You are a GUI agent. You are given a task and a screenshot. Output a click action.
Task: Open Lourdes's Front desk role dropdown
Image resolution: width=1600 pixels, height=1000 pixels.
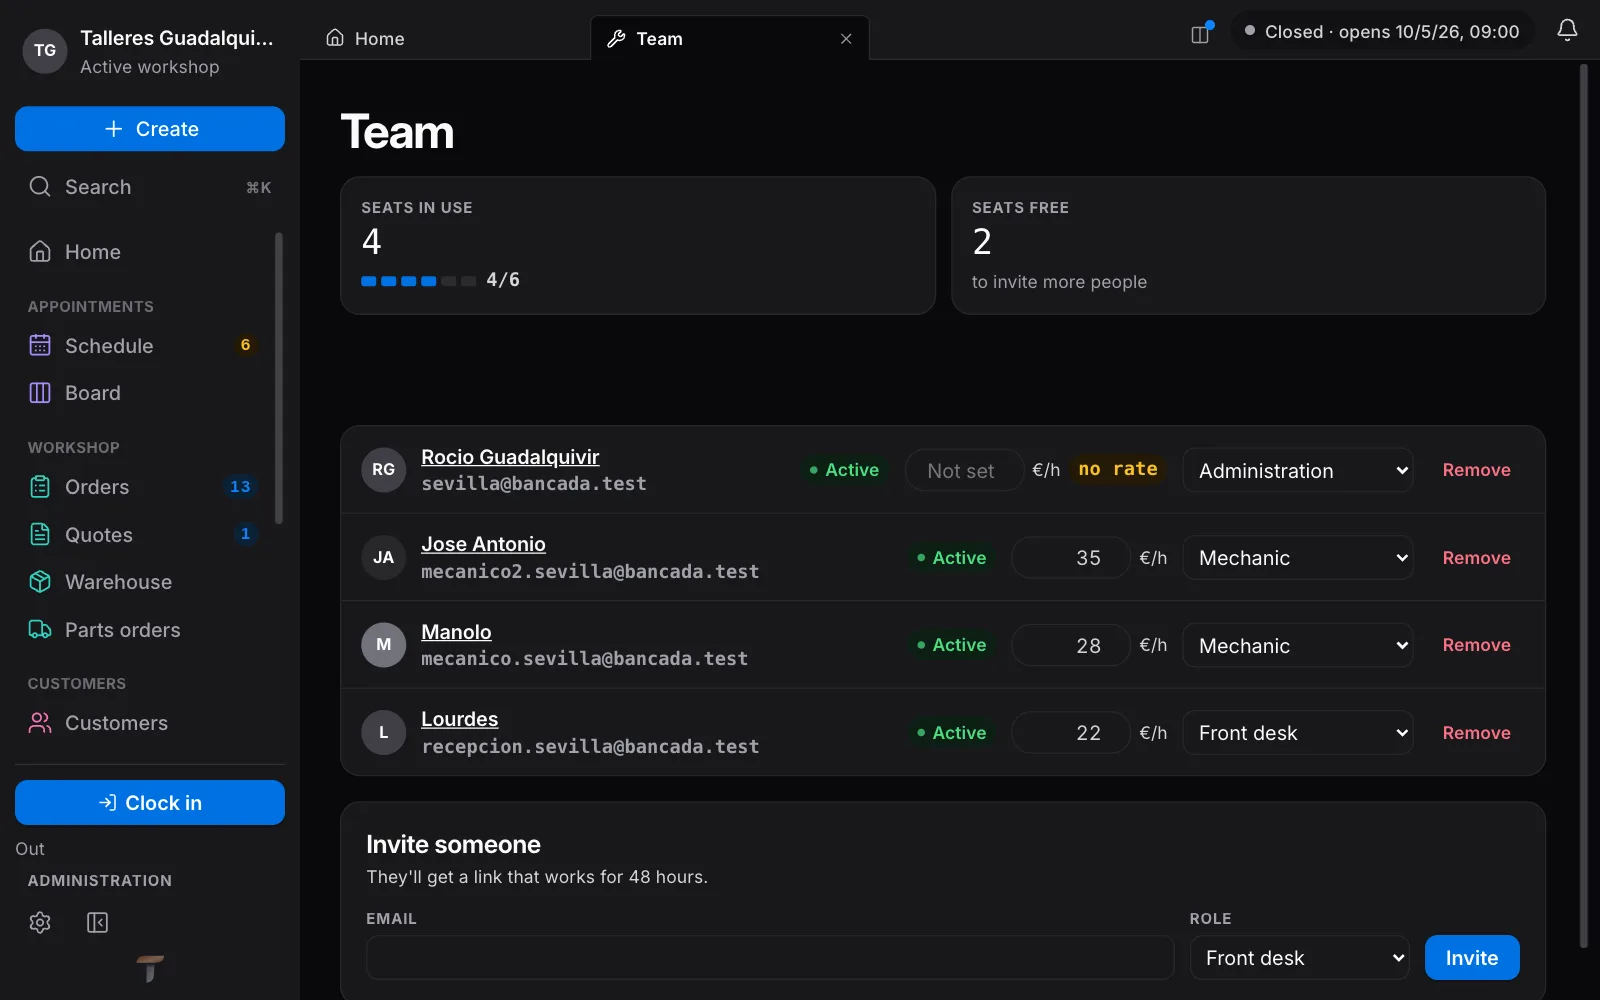(x=1298, y=733)
